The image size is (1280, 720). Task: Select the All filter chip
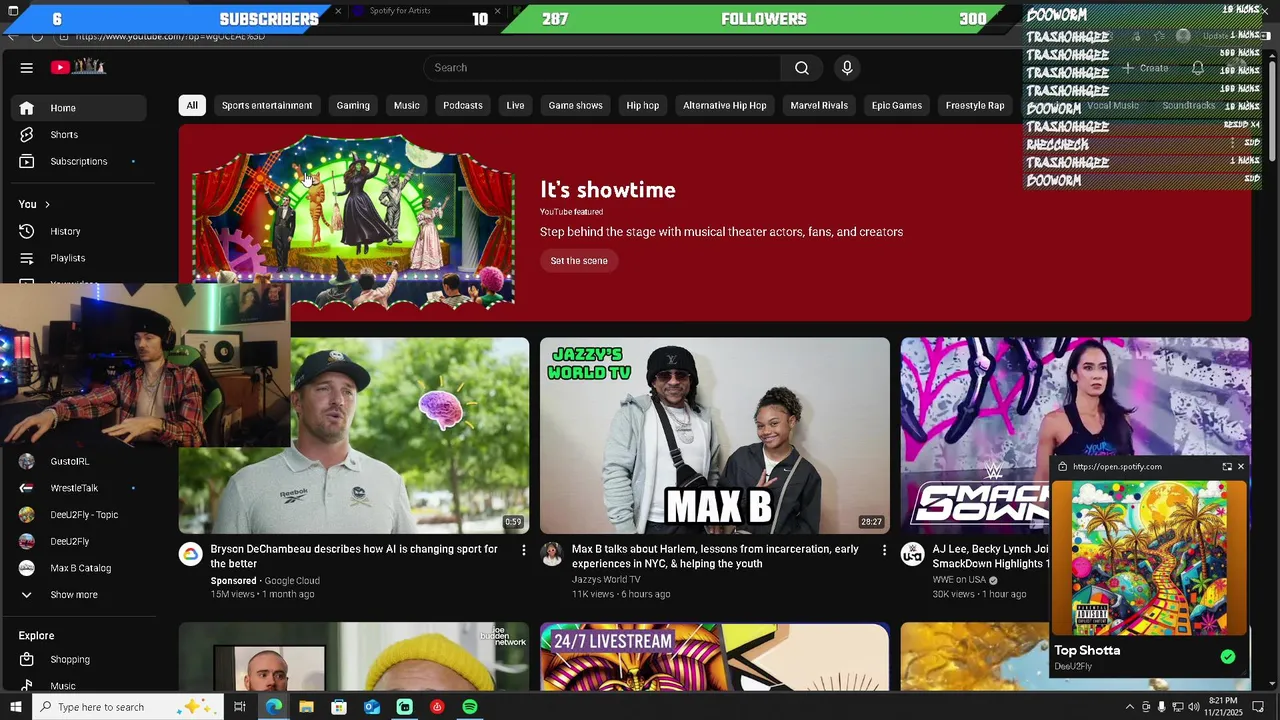point(192,105)
